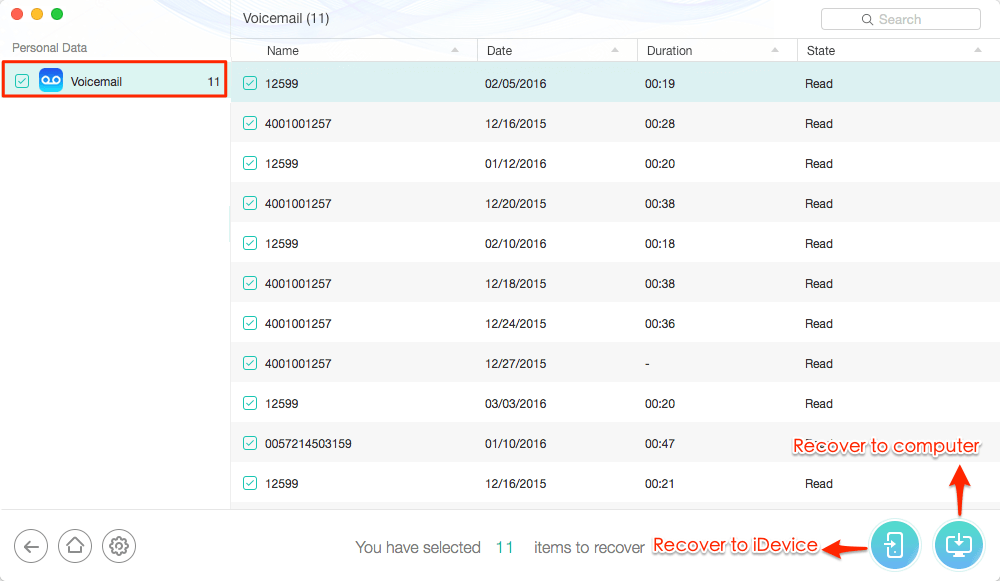Screen dimensions: 1000x581
Task: Sort list by Date column arrow
Action: click(615, 50)
